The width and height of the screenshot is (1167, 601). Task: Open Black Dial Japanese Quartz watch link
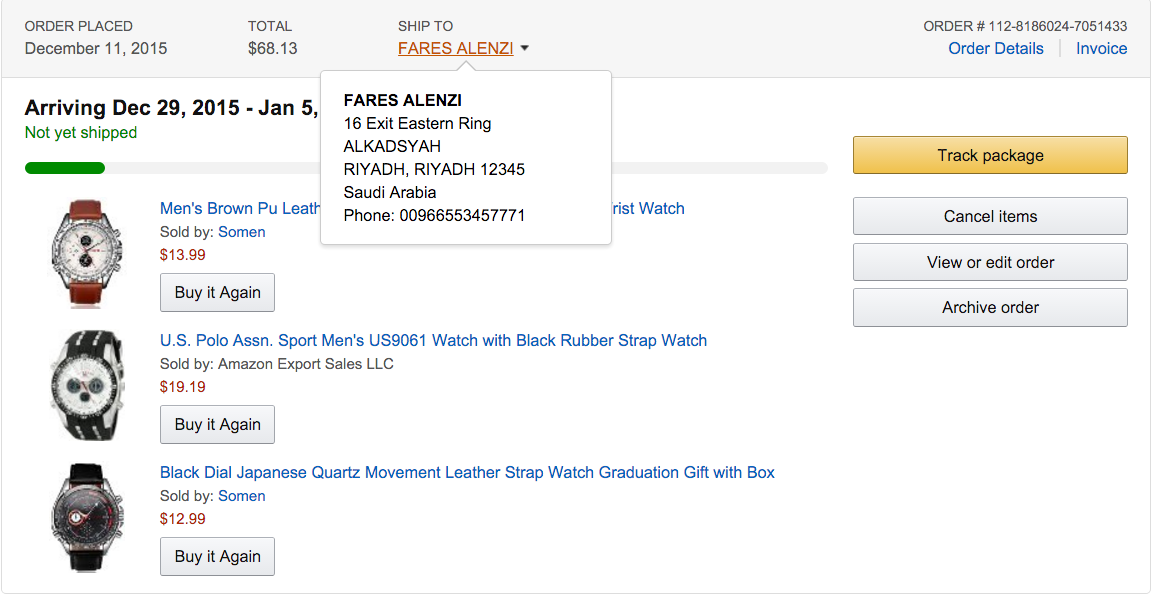click(467, 473)
